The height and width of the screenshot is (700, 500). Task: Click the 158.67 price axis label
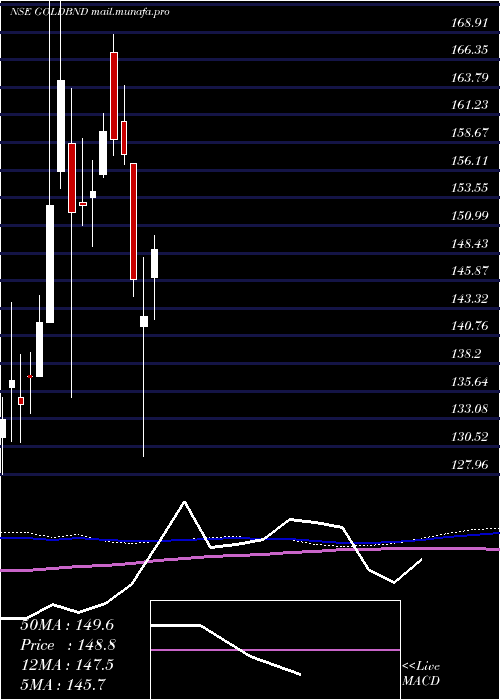pos(469,133)
